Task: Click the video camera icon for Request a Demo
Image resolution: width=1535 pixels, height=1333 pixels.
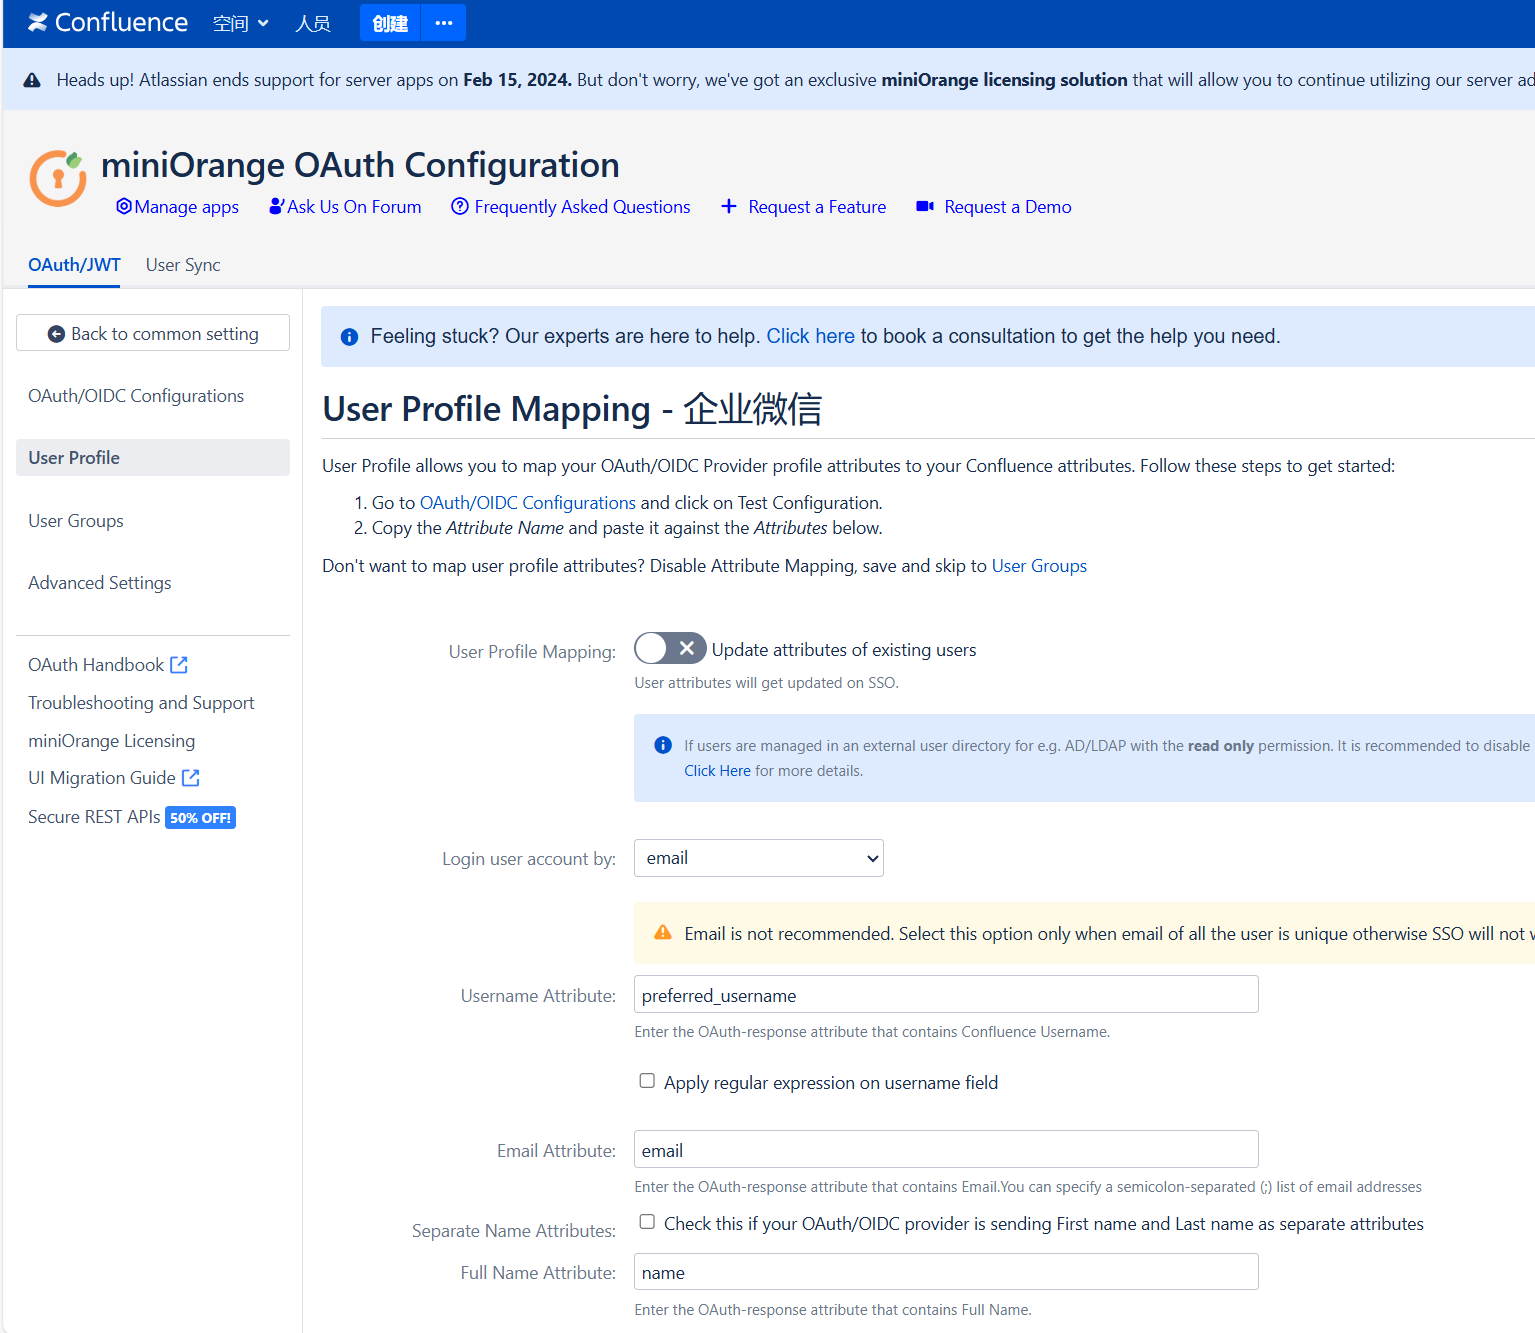Action: [925, 206]
